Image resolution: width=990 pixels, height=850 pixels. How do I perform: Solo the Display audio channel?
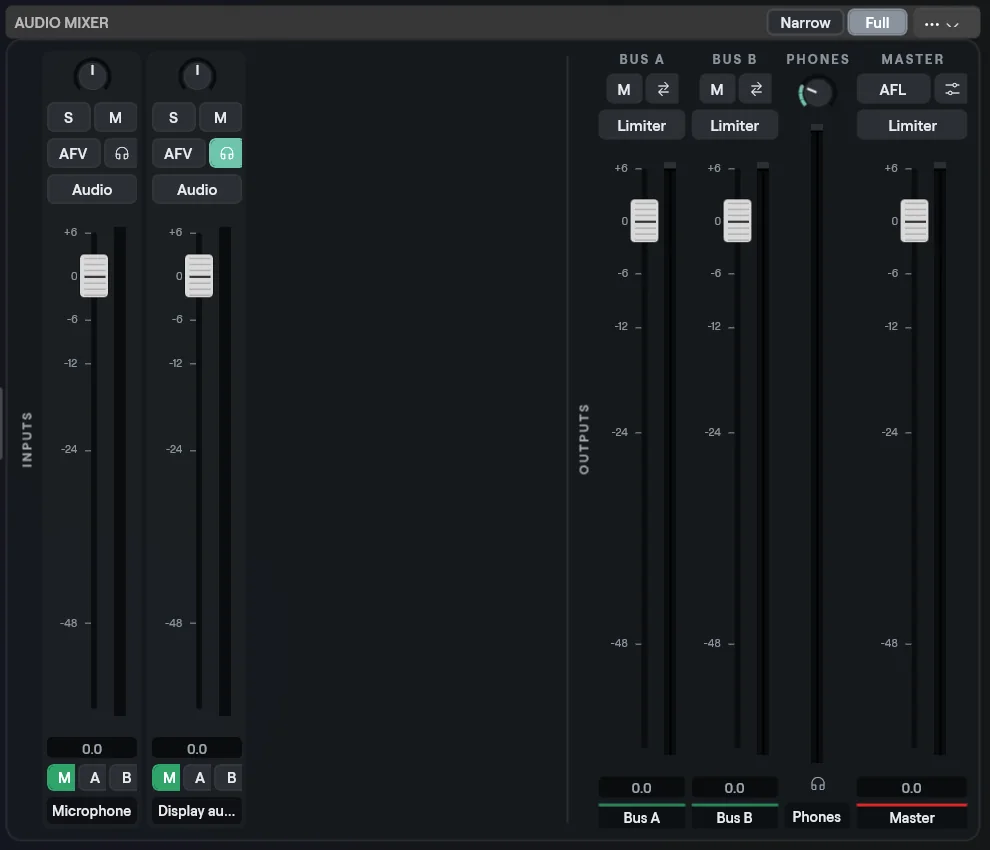(174, 117)
